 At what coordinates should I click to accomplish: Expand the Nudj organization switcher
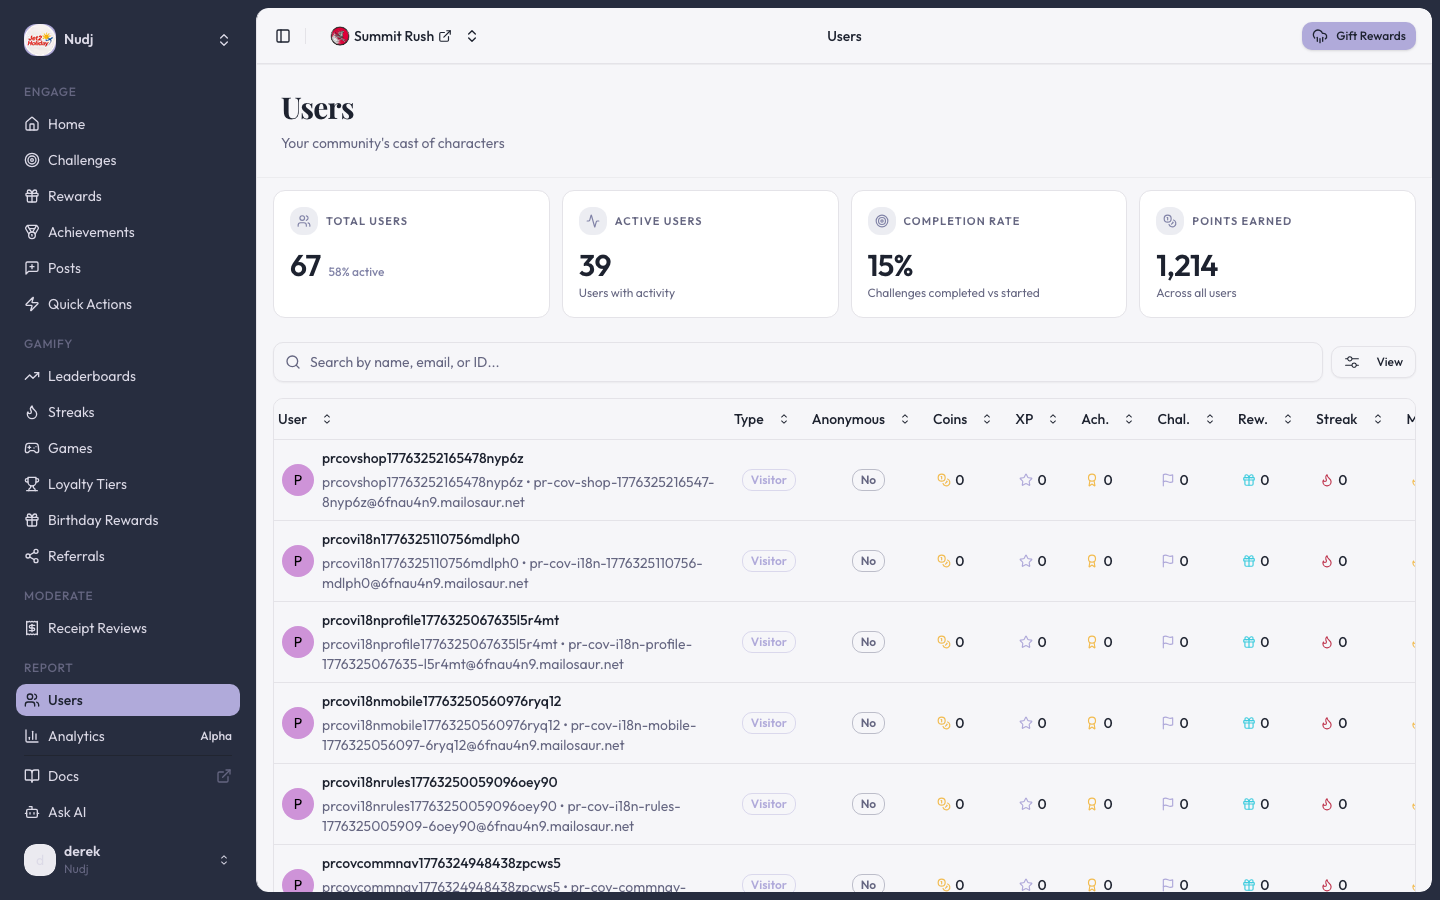coord(223,40)
